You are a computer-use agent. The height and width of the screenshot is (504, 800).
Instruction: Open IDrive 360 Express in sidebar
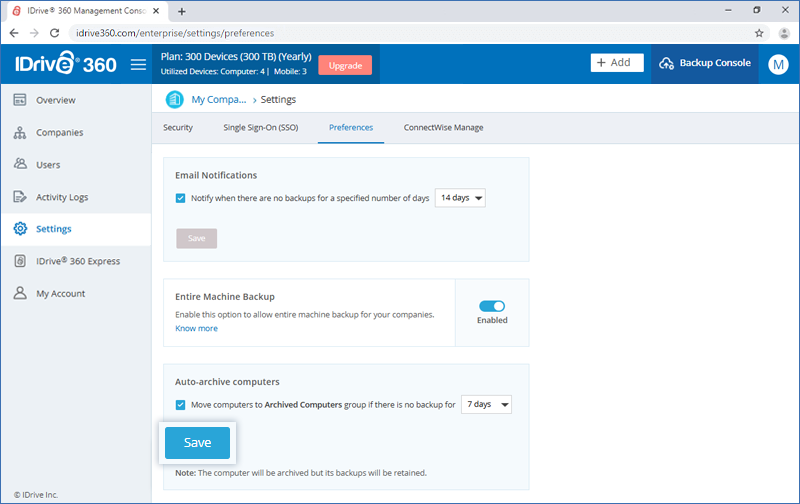(77, 261)
